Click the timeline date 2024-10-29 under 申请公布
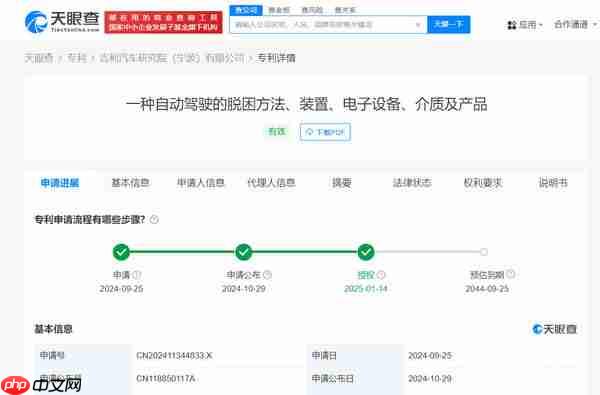This screenshot has height=395, width=600. pyautogui.click(x=244, y=289)
